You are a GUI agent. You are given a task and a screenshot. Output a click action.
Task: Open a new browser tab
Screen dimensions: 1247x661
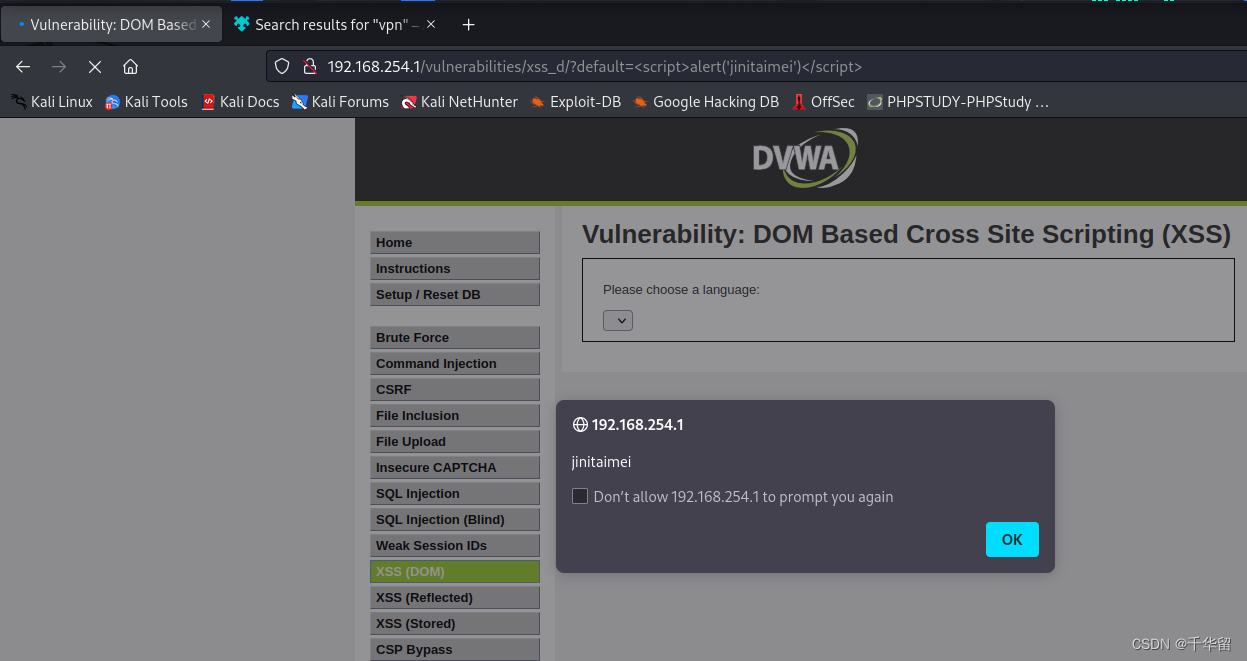point(468,24)
